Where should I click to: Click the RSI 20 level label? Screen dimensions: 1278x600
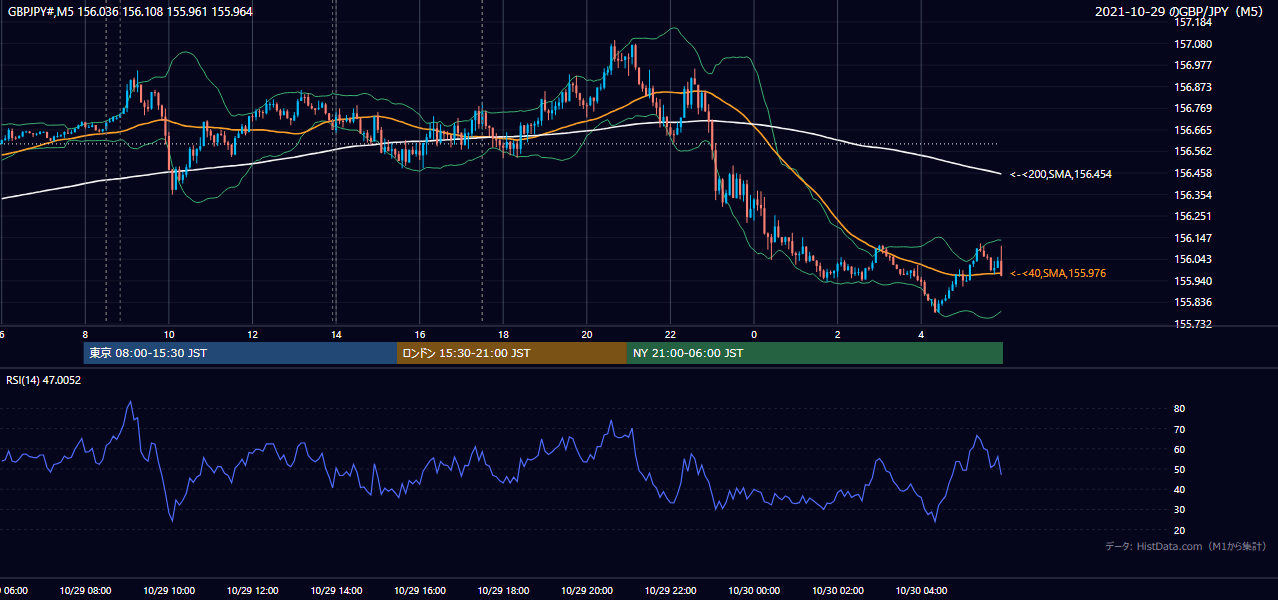[1179, 530]
